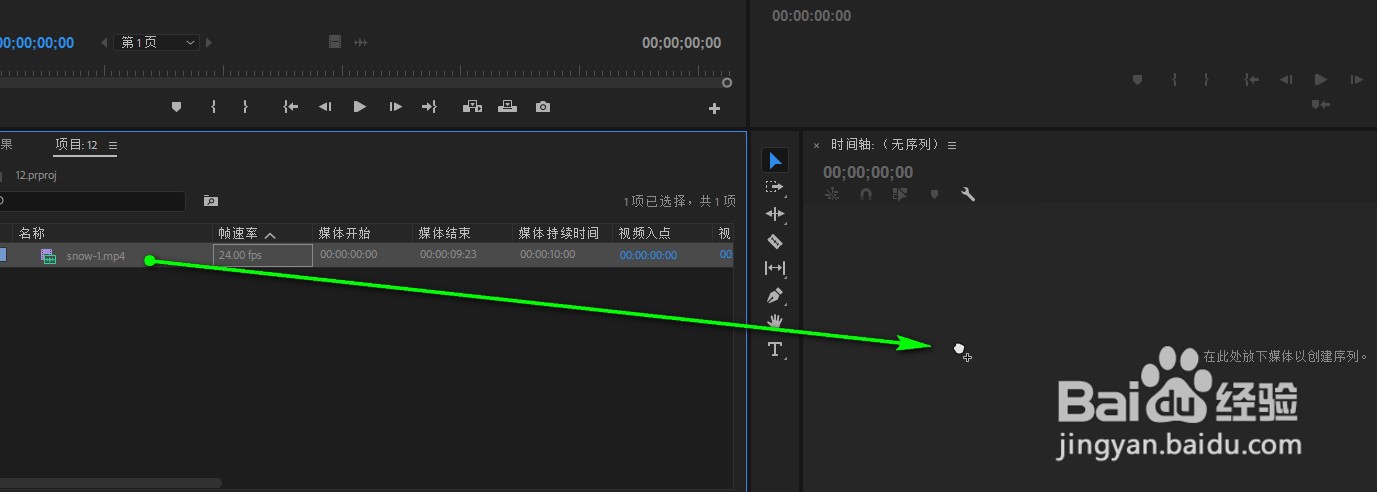Click the Project panel horizontal scrollbar
1377x492 pixels.
coord(110,482)
